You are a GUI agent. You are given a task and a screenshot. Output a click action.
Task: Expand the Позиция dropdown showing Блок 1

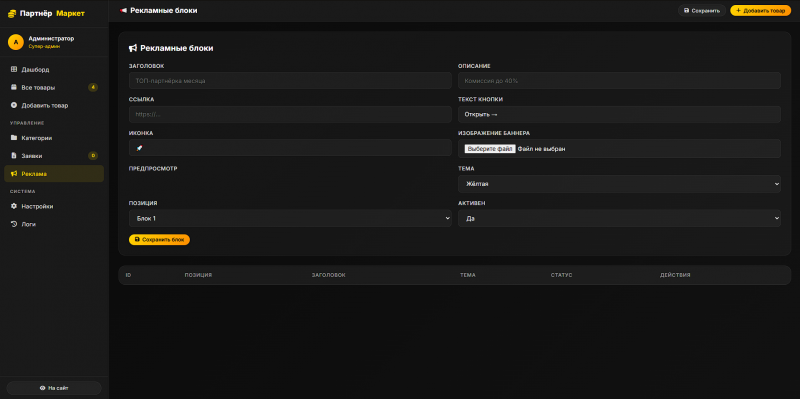point(290,218)
